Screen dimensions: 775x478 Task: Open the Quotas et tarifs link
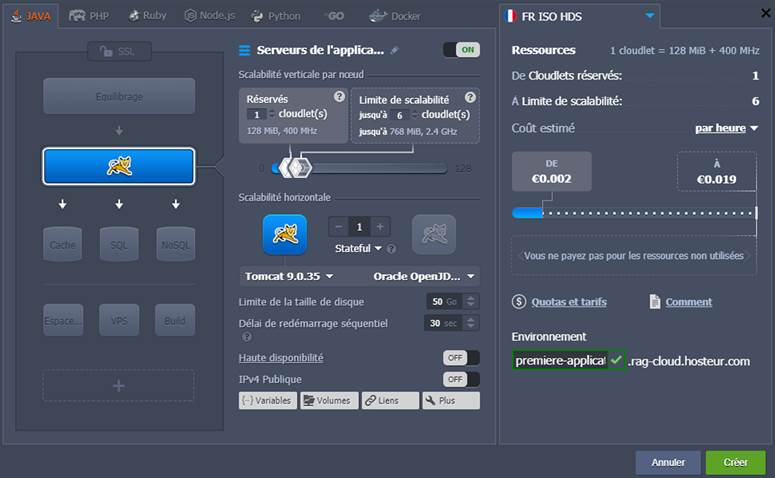pos(568,302)
